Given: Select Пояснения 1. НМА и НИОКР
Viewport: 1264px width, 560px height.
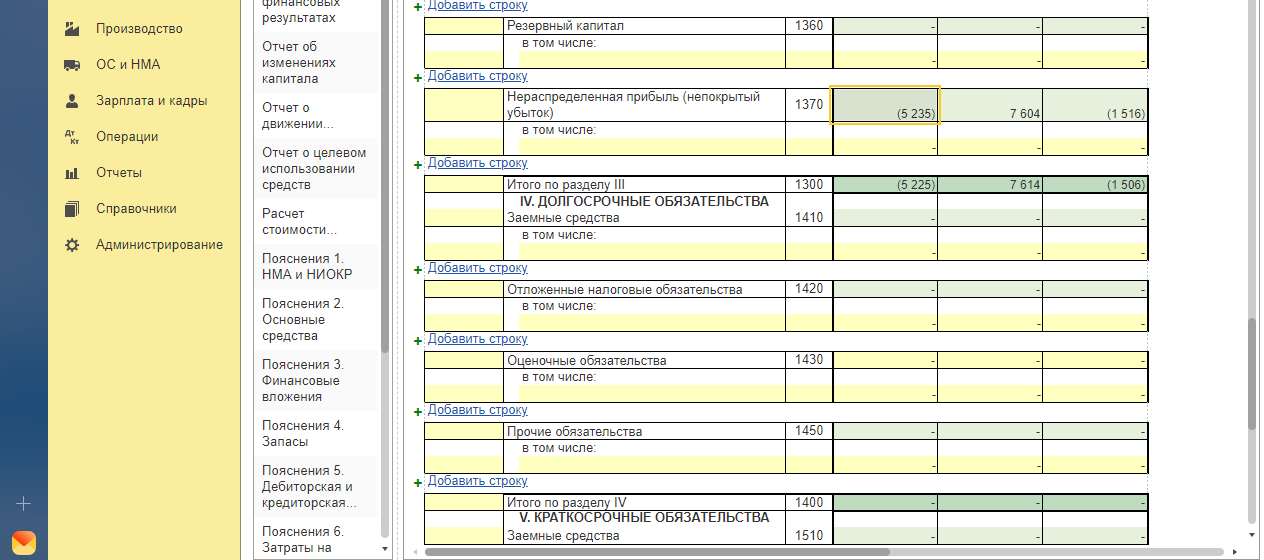Looking at the screenshot, I should pos(316,267).
